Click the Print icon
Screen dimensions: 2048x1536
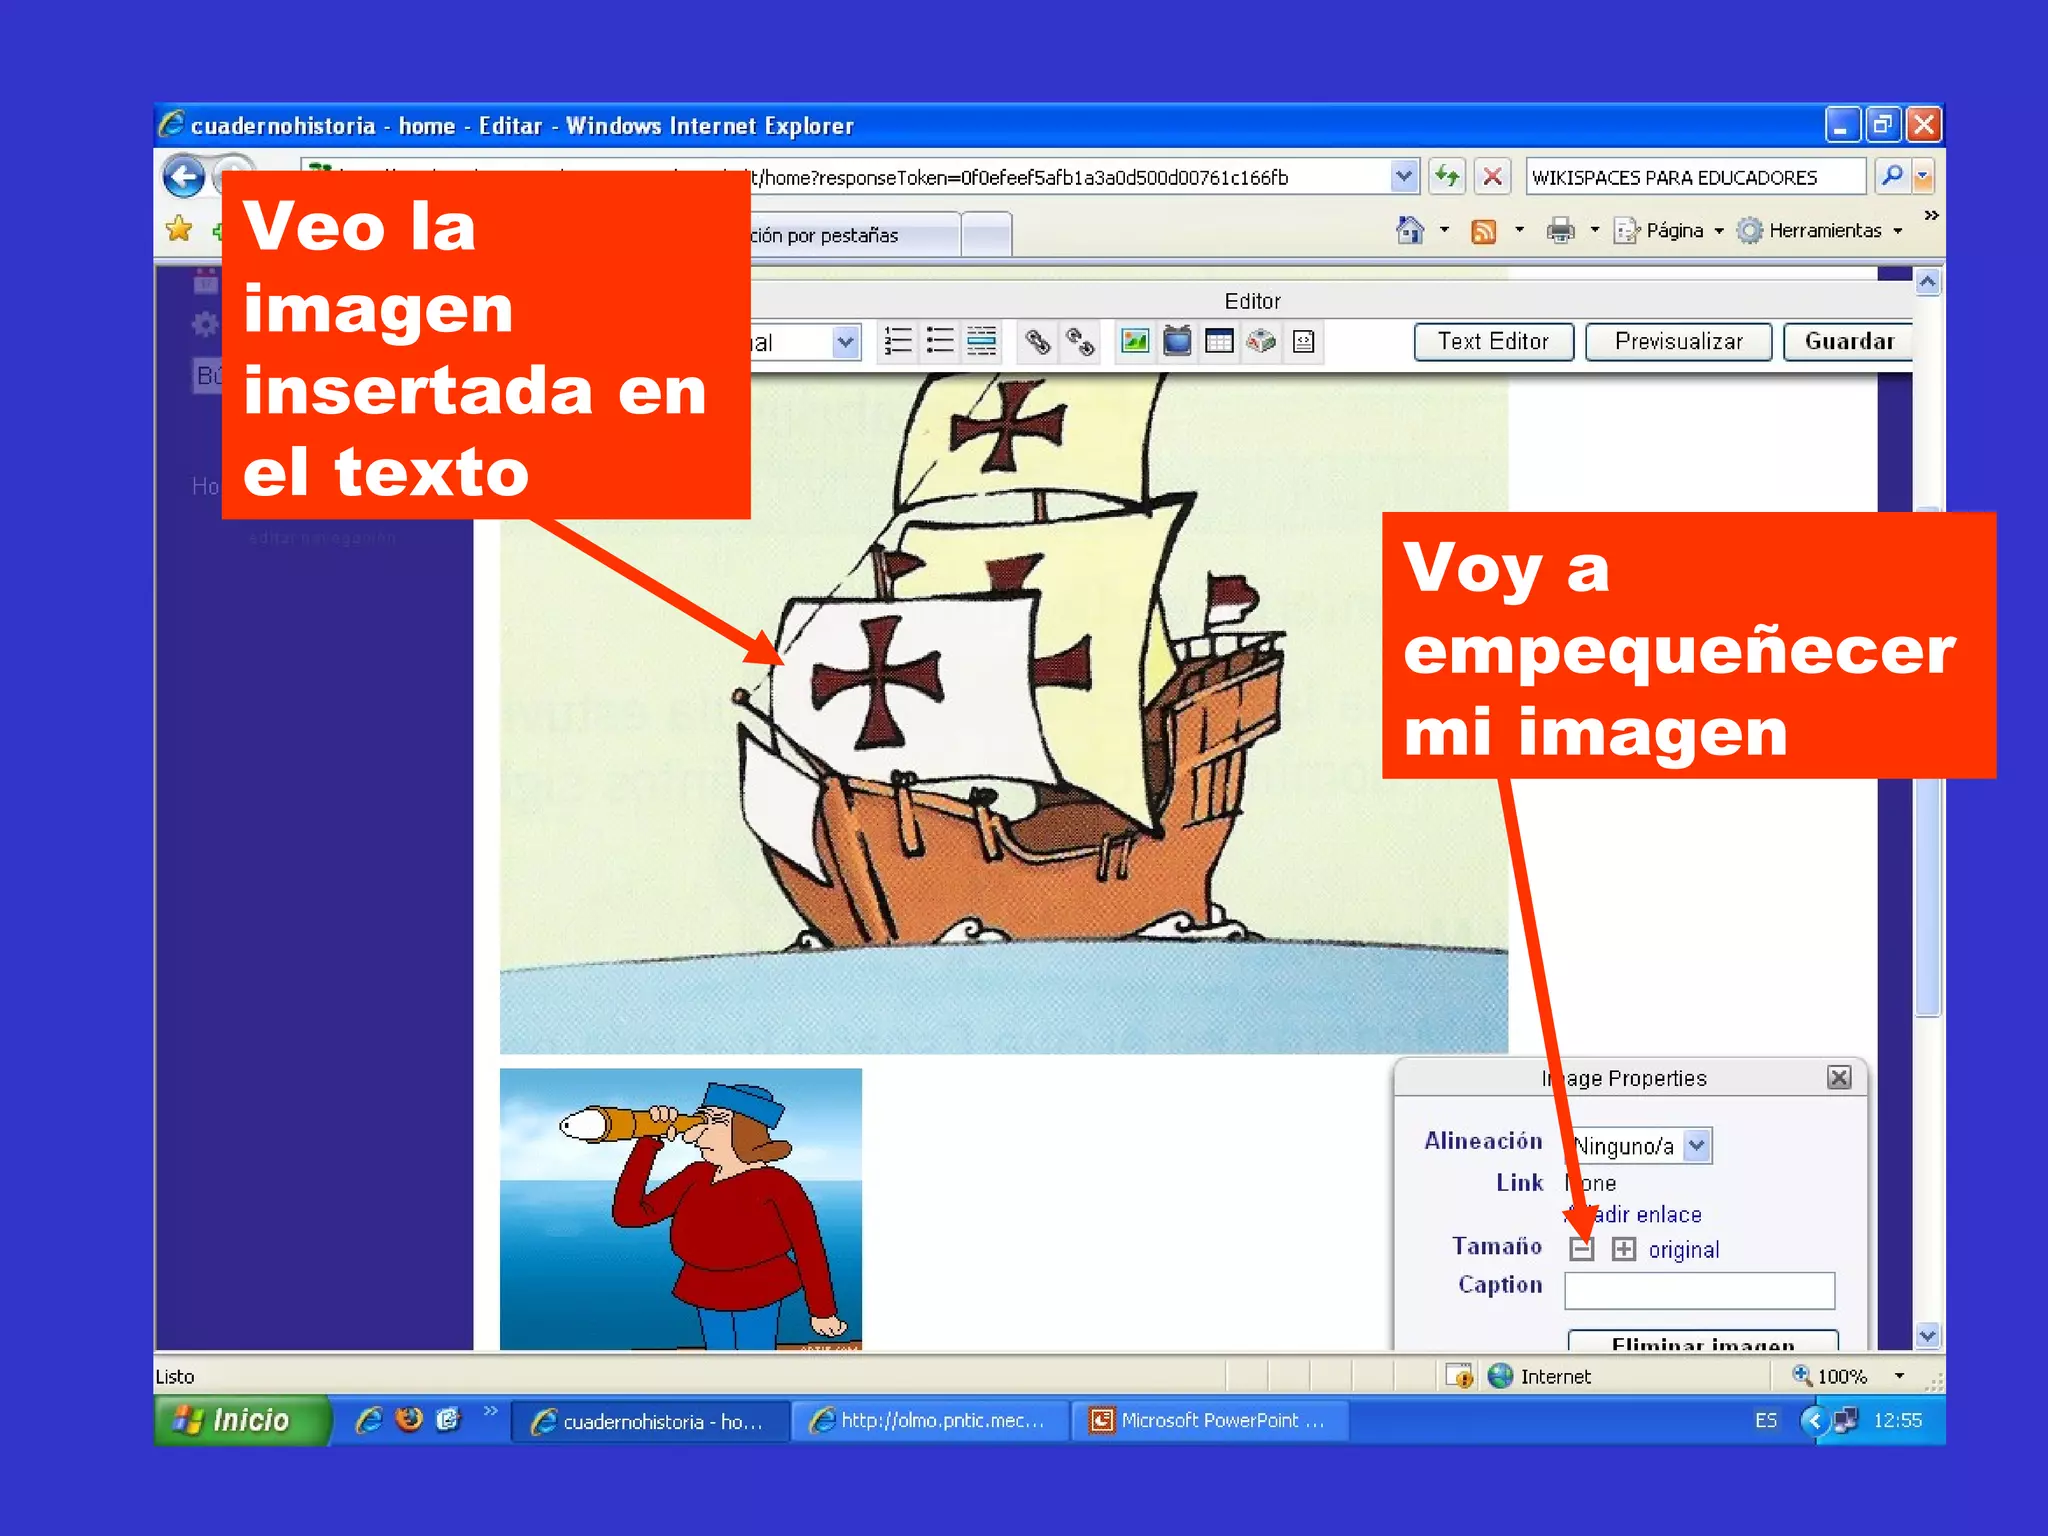(x=1560, y=231)
